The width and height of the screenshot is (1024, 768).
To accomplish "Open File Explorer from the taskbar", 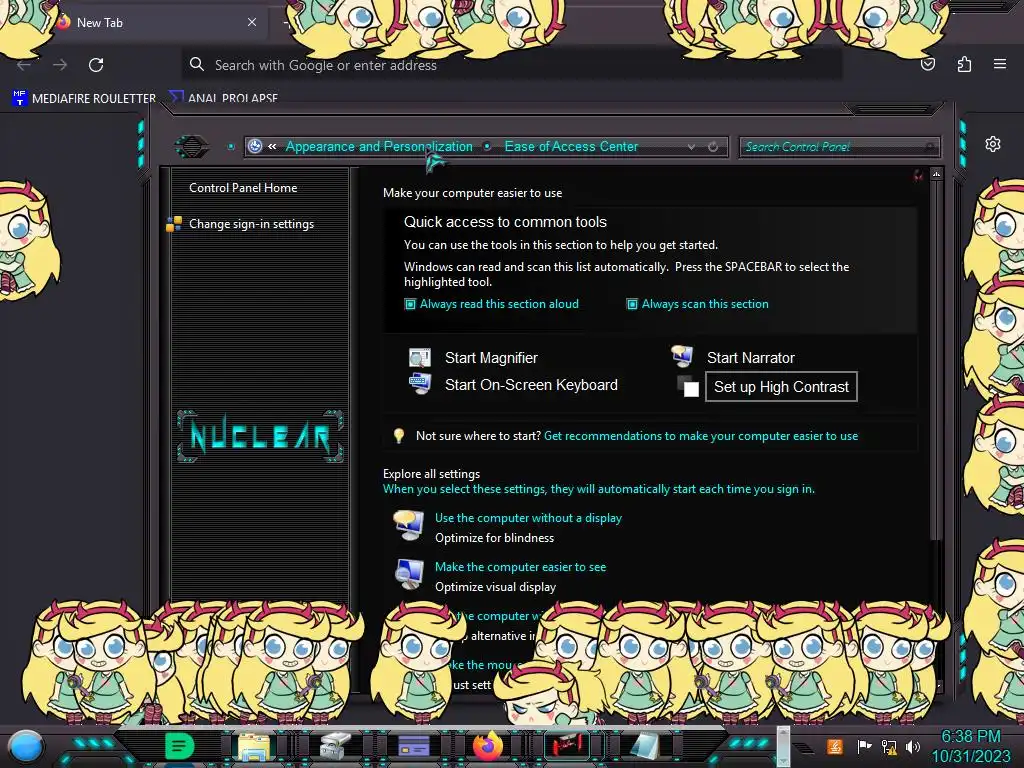I will [253, 746].
